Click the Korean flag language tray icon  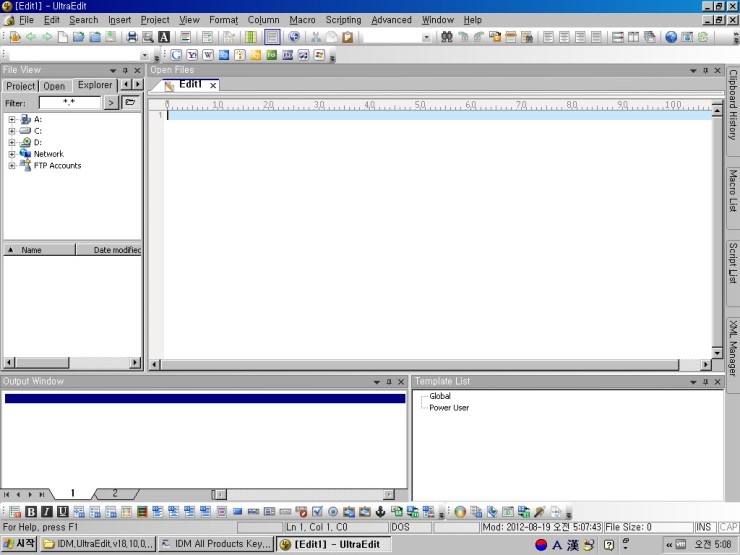(x=541, y=545)
